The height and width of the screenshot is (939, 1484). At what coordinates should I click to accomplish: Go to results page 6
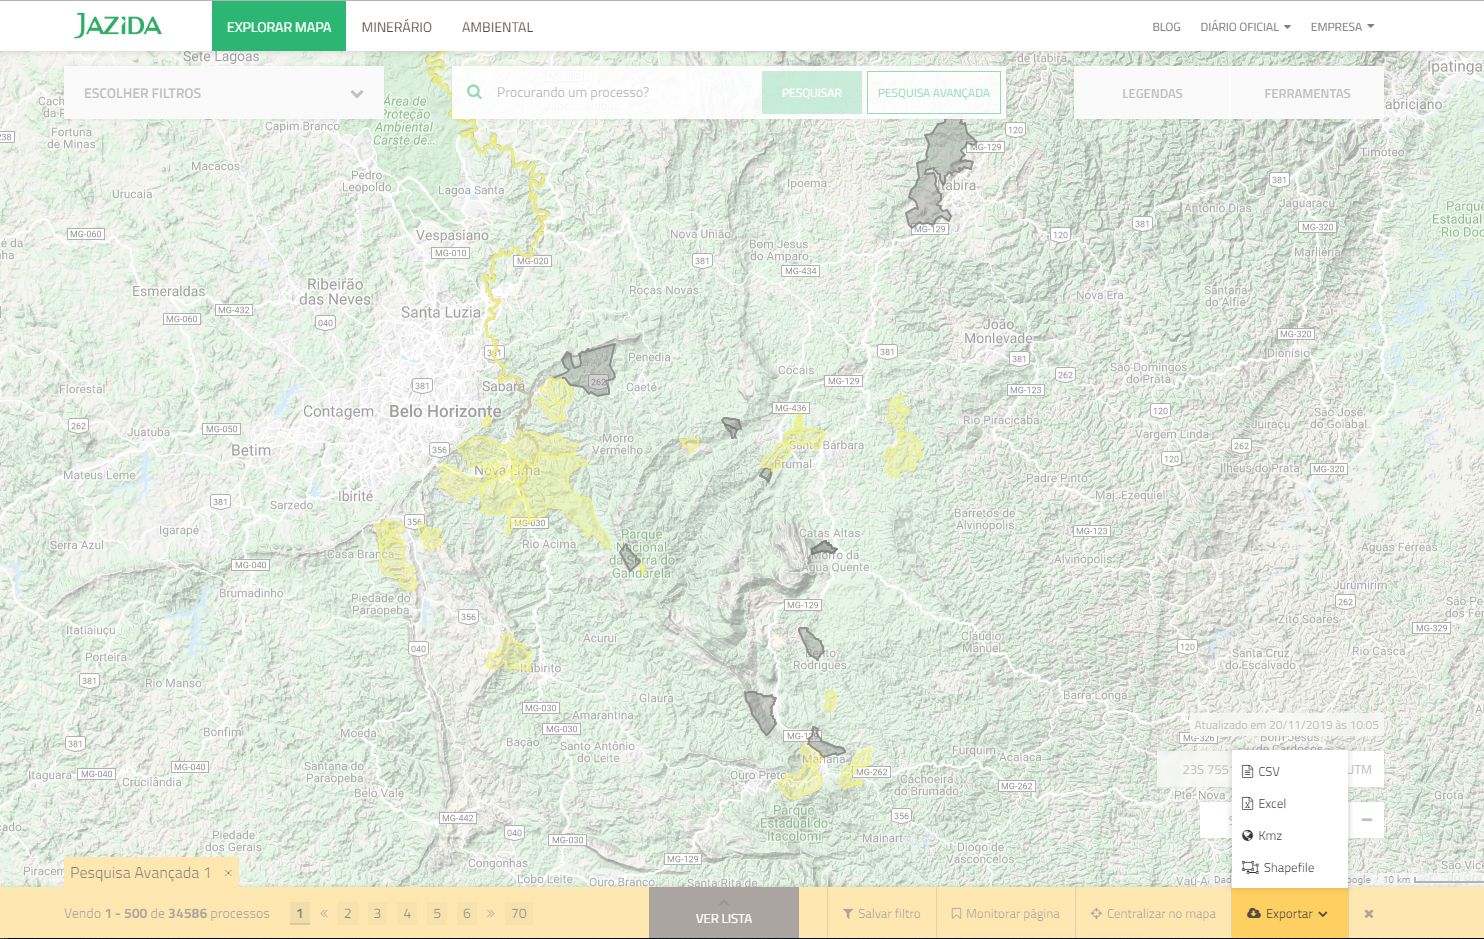pyautogui.click(x=466, y=913)
